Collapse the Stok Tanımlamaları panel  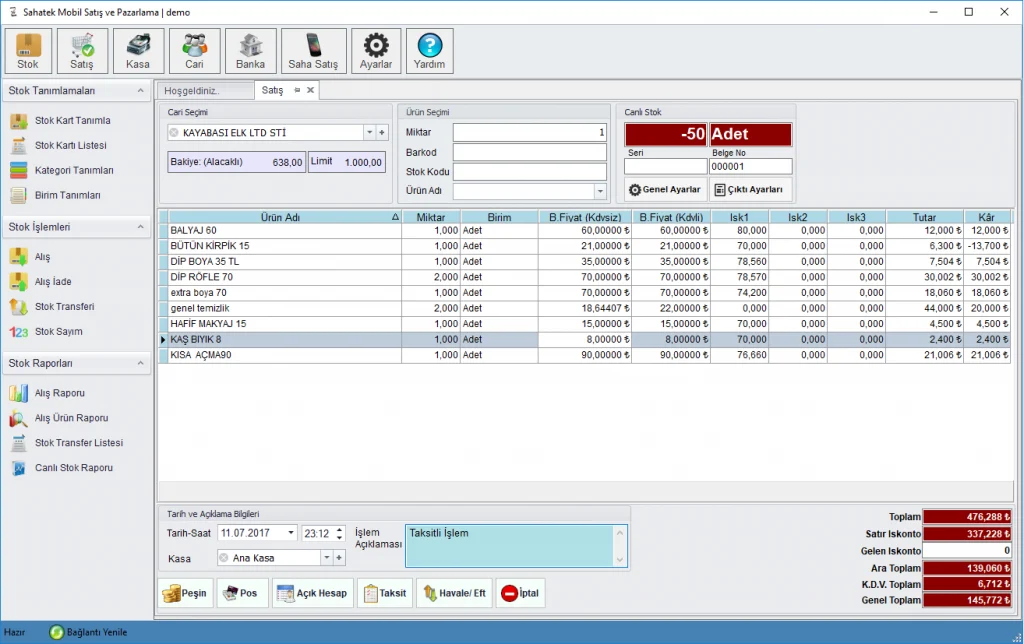(140, 91)
